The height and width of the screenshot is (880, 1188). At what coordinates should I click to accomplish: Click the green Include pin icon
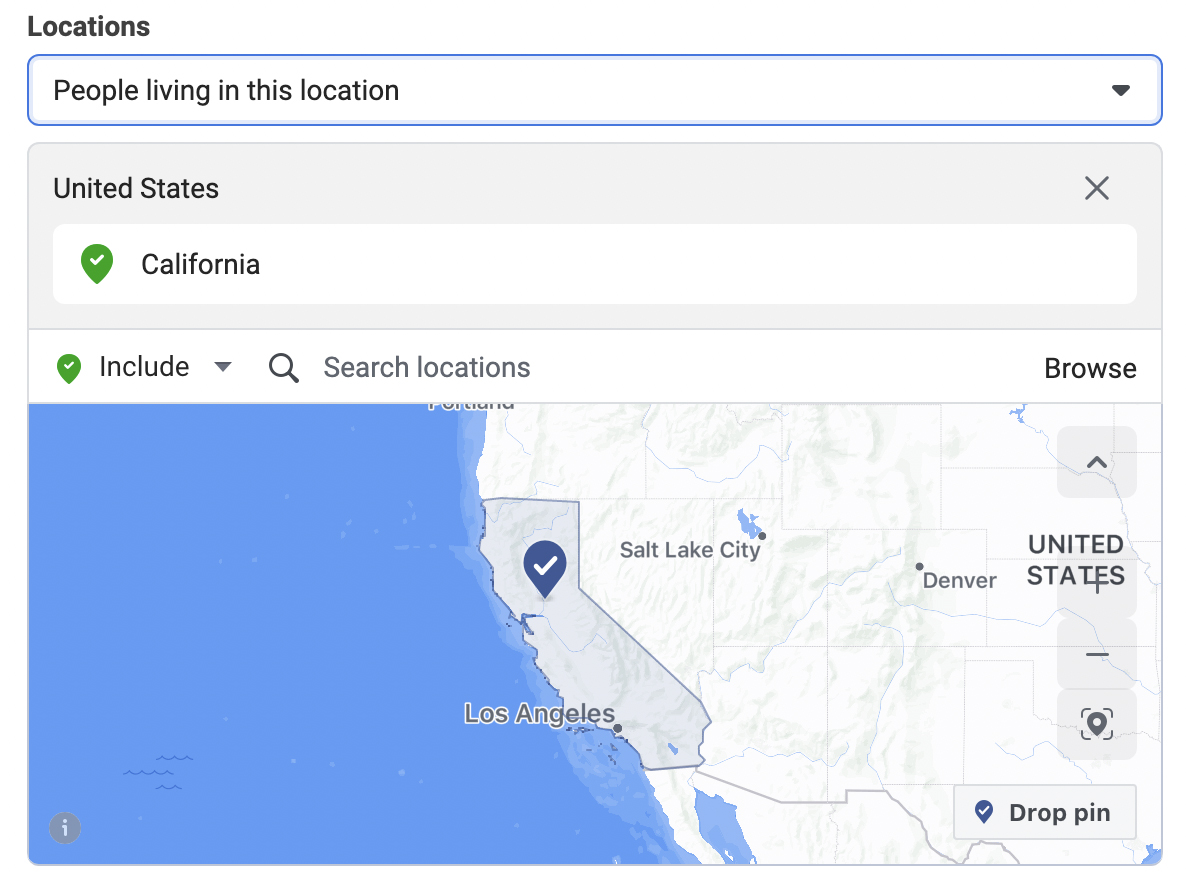(x=69, y=368)
